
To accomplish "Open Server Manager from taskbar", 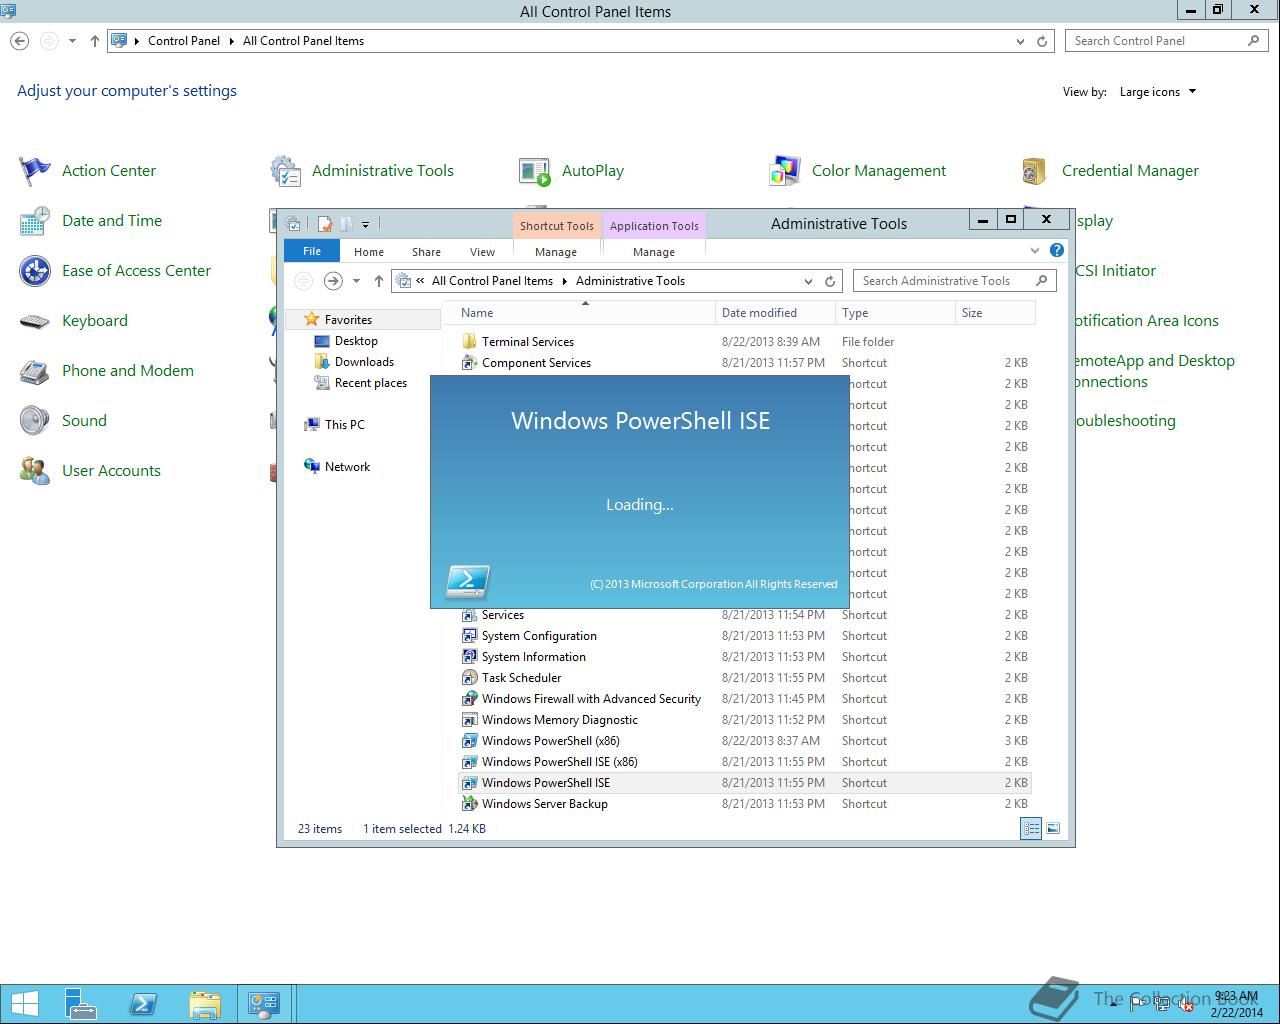I will [81, 1004].
